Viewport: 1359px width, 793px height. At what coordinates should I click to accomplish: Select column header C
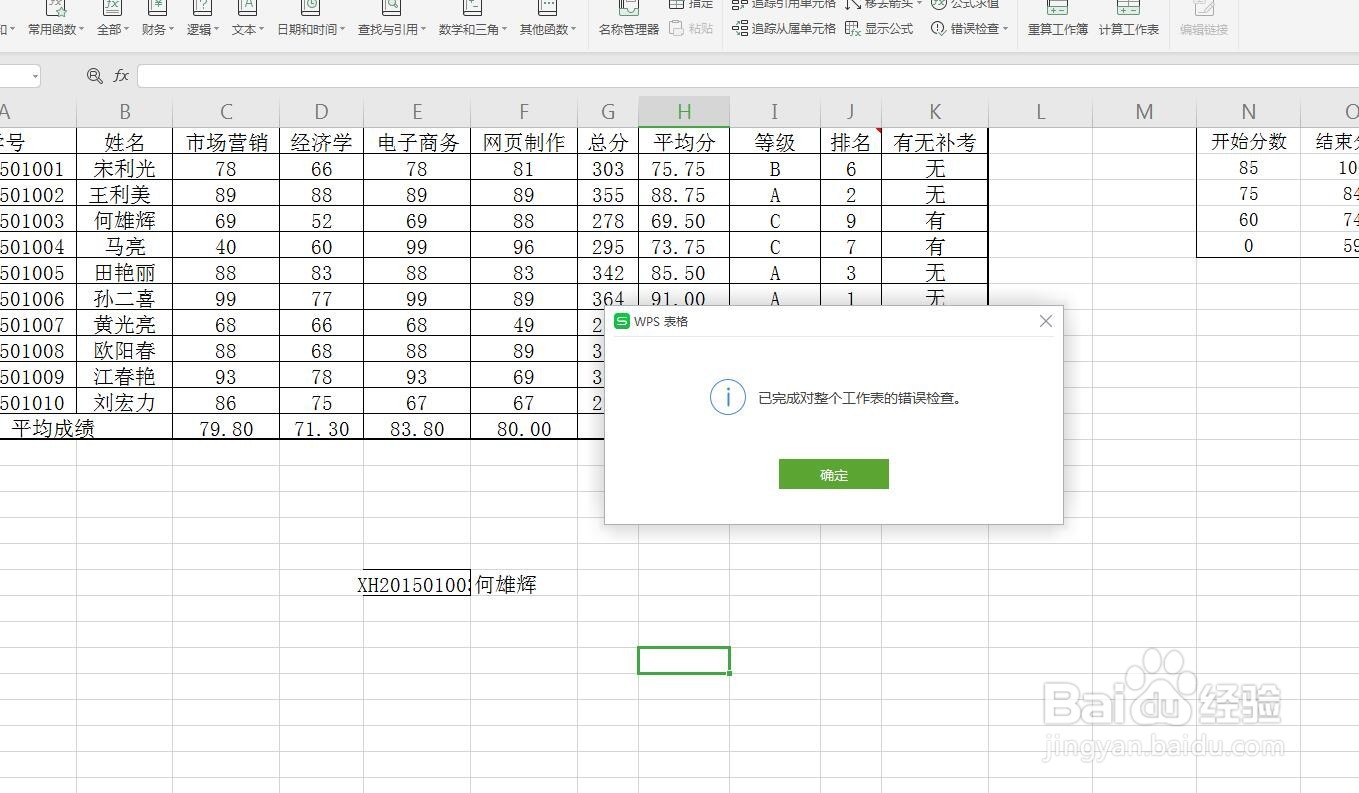(226, 112)
